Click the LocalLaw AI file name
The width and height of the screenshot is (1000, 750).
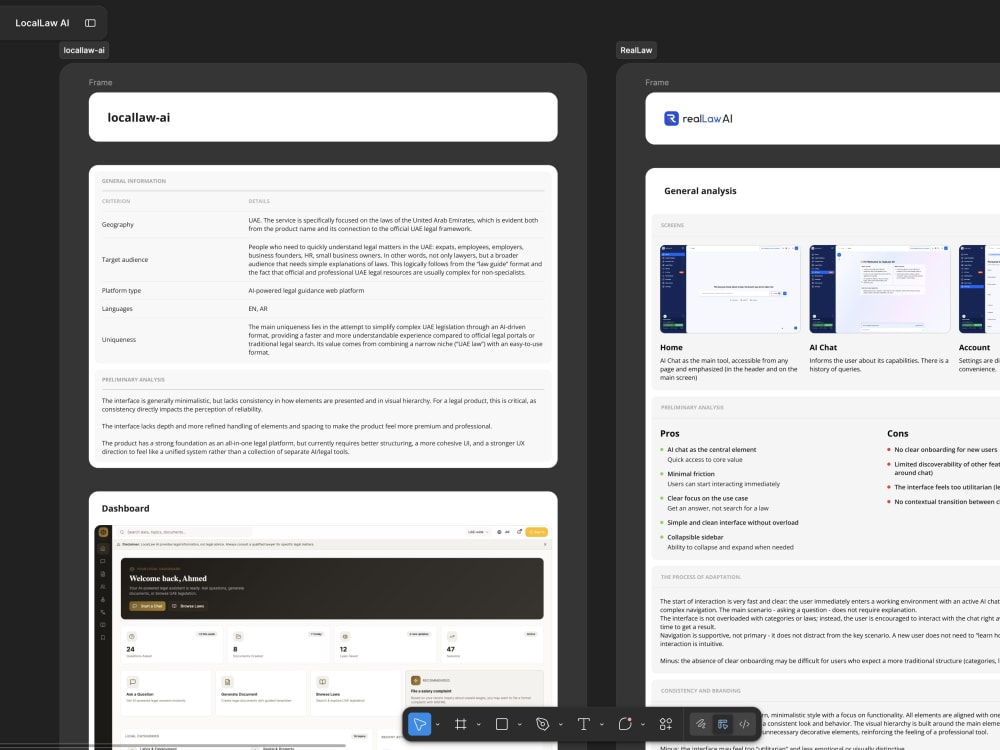42,23
